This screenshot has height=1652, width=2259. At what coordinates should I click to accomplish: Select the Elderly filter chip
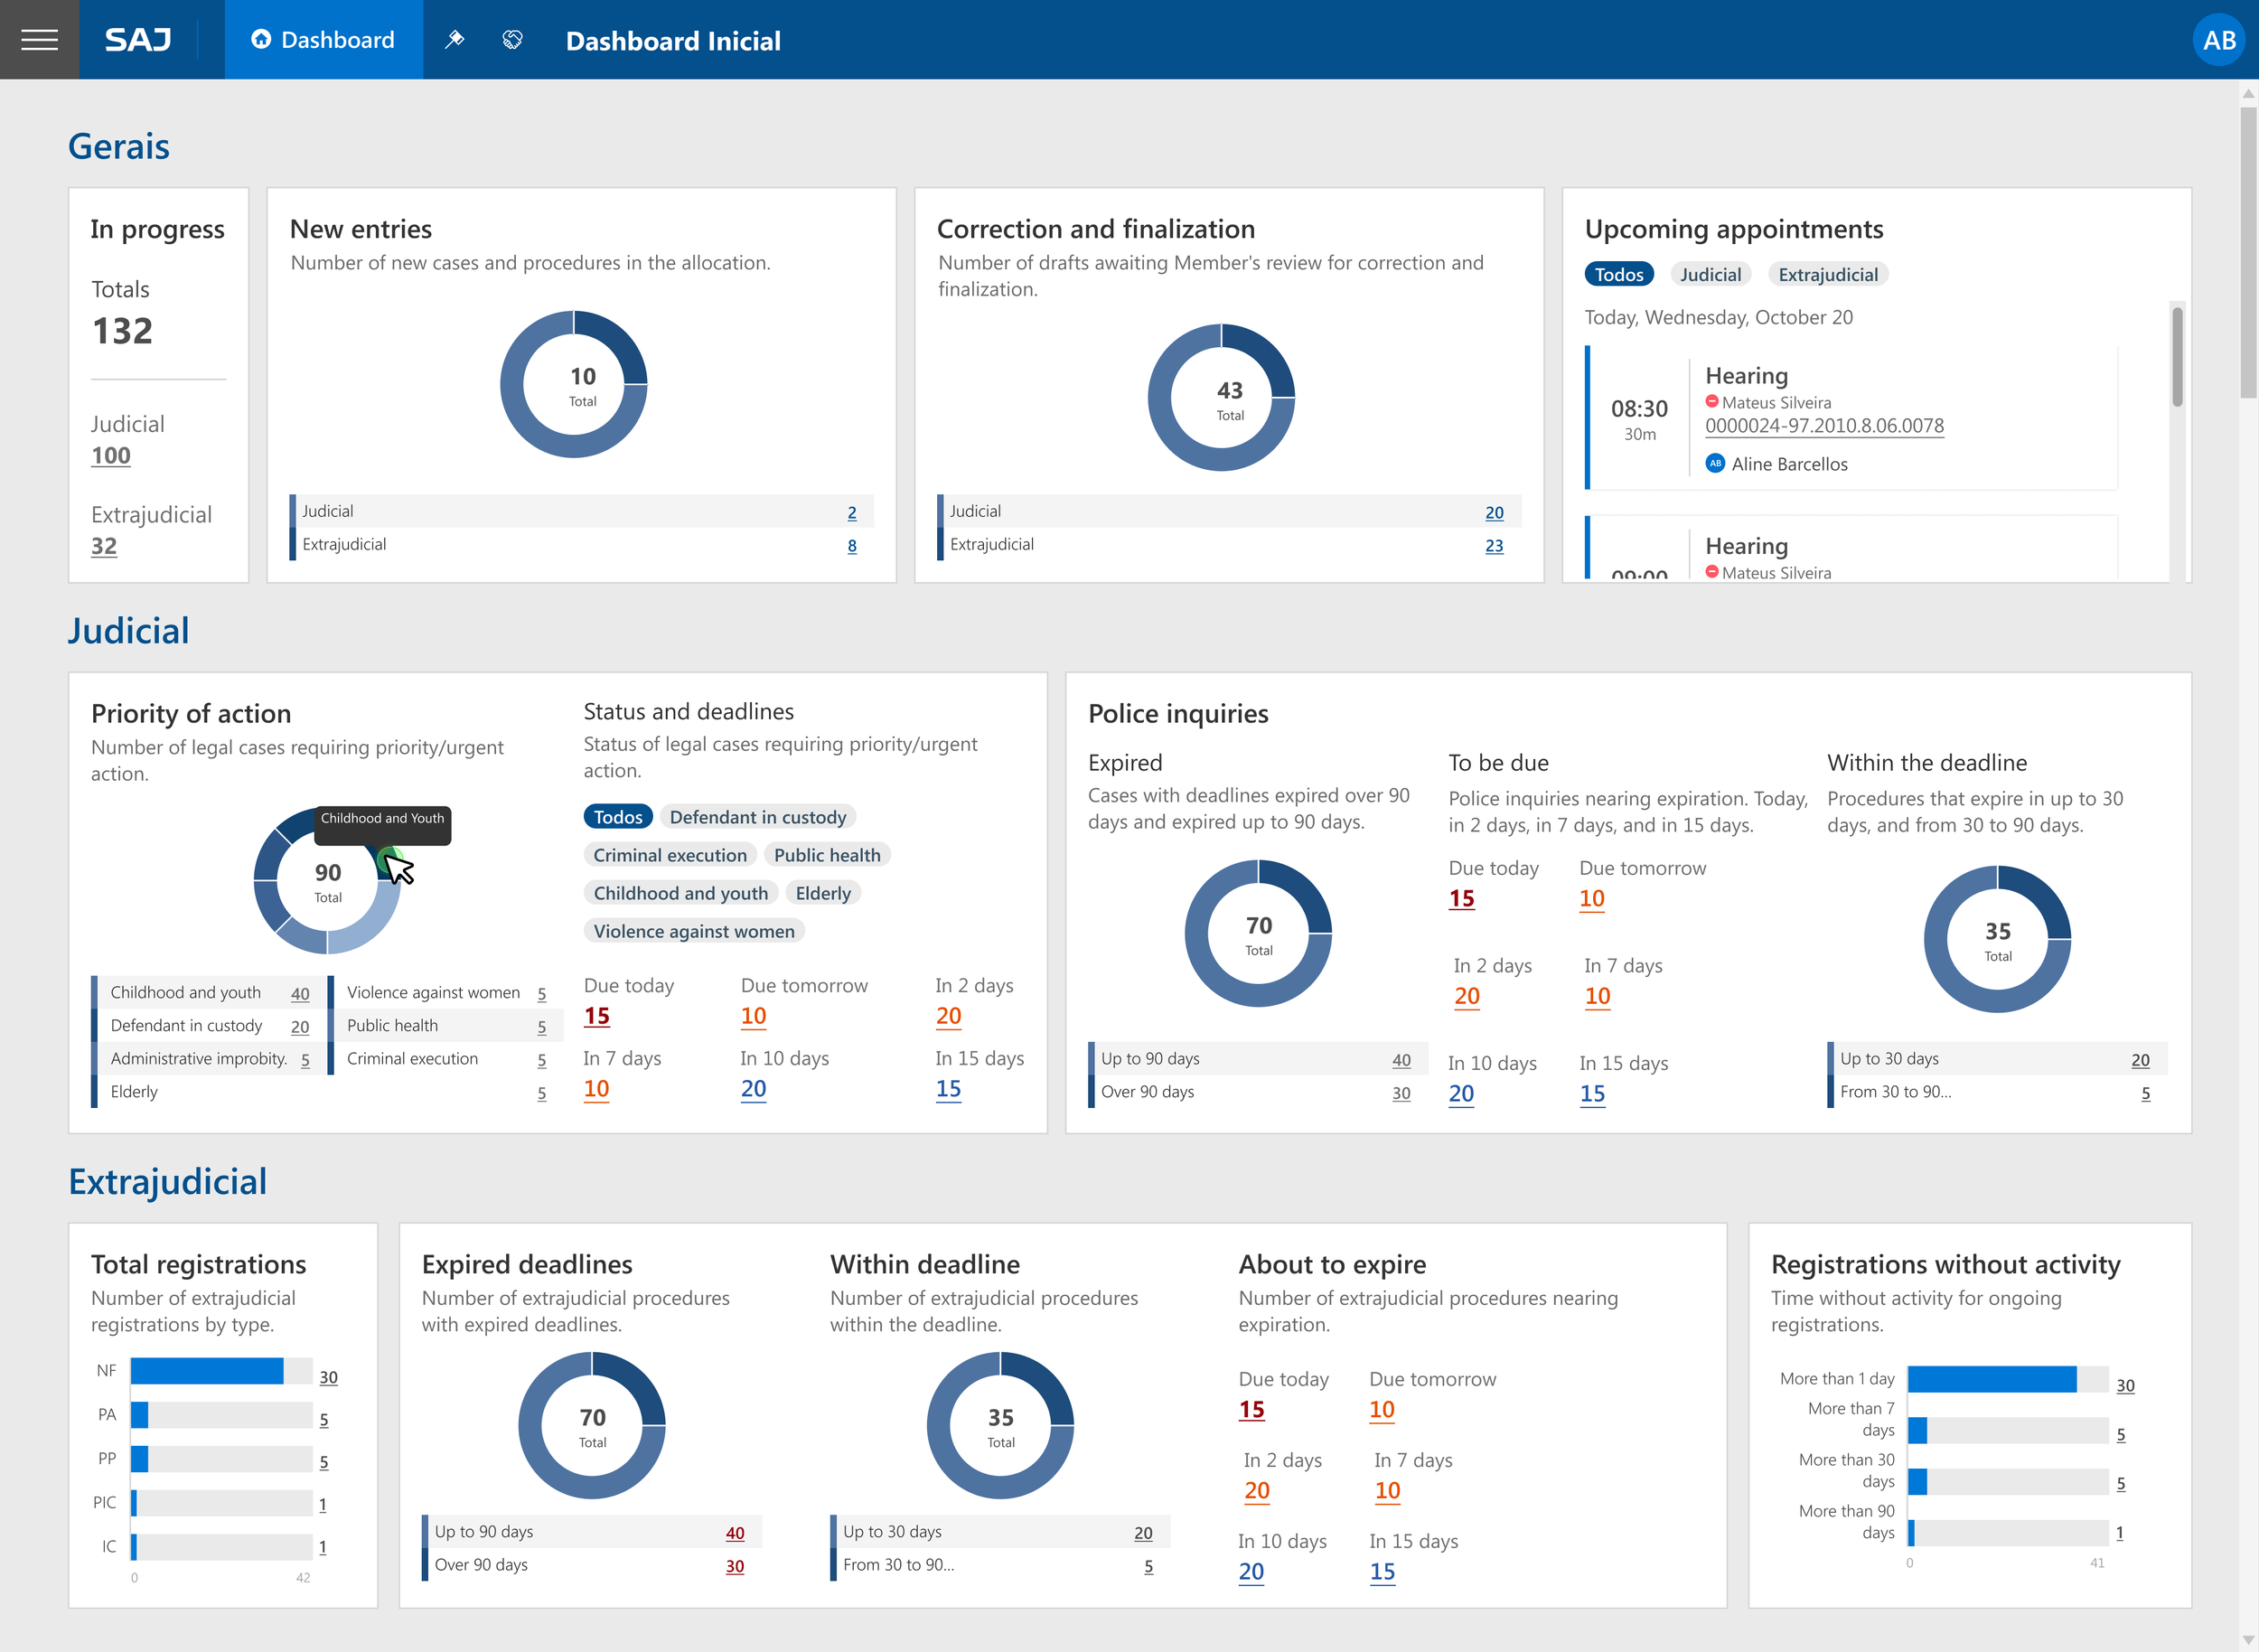823,893
